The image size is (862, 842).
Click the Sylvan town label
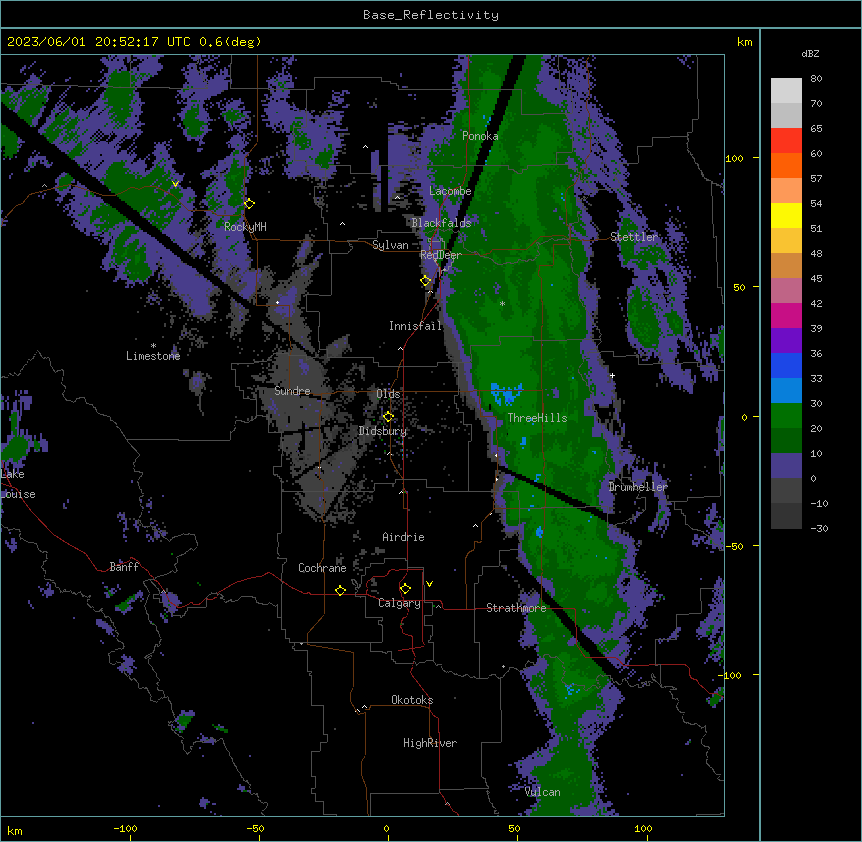390,245
